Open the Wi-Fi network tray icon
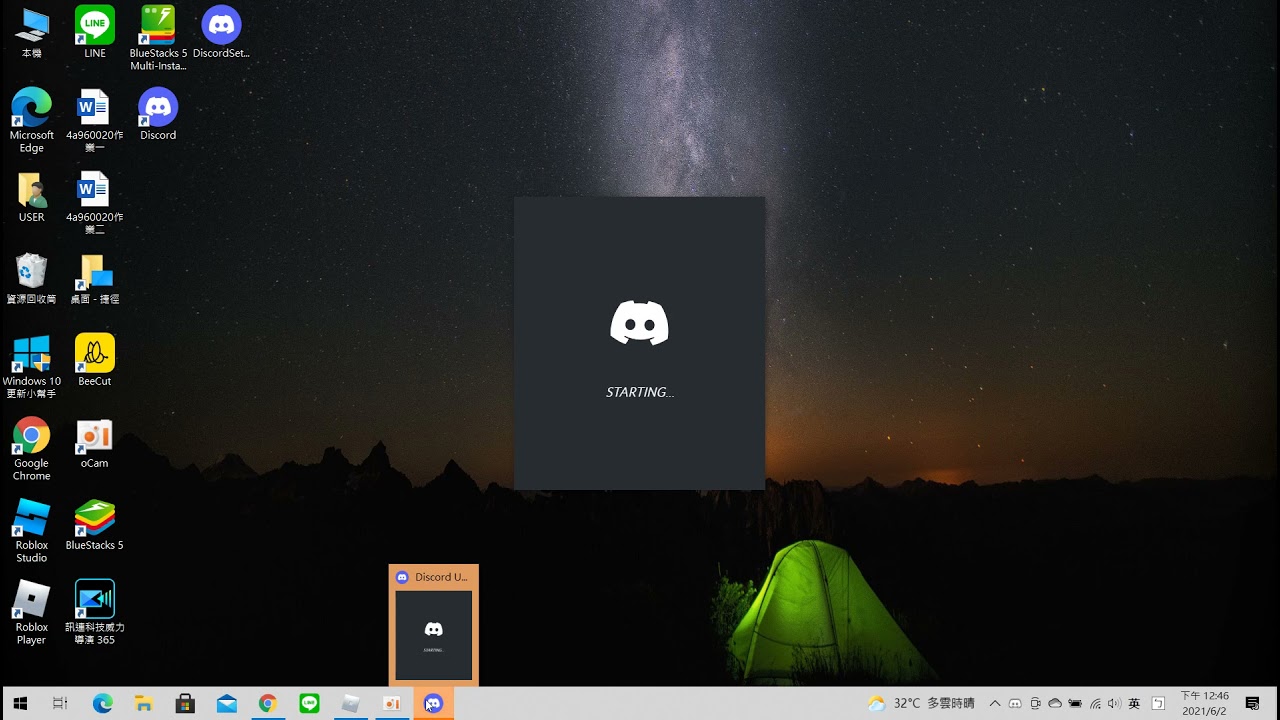This screenshot has width=1280, height=720. [x=1095, y=704]
